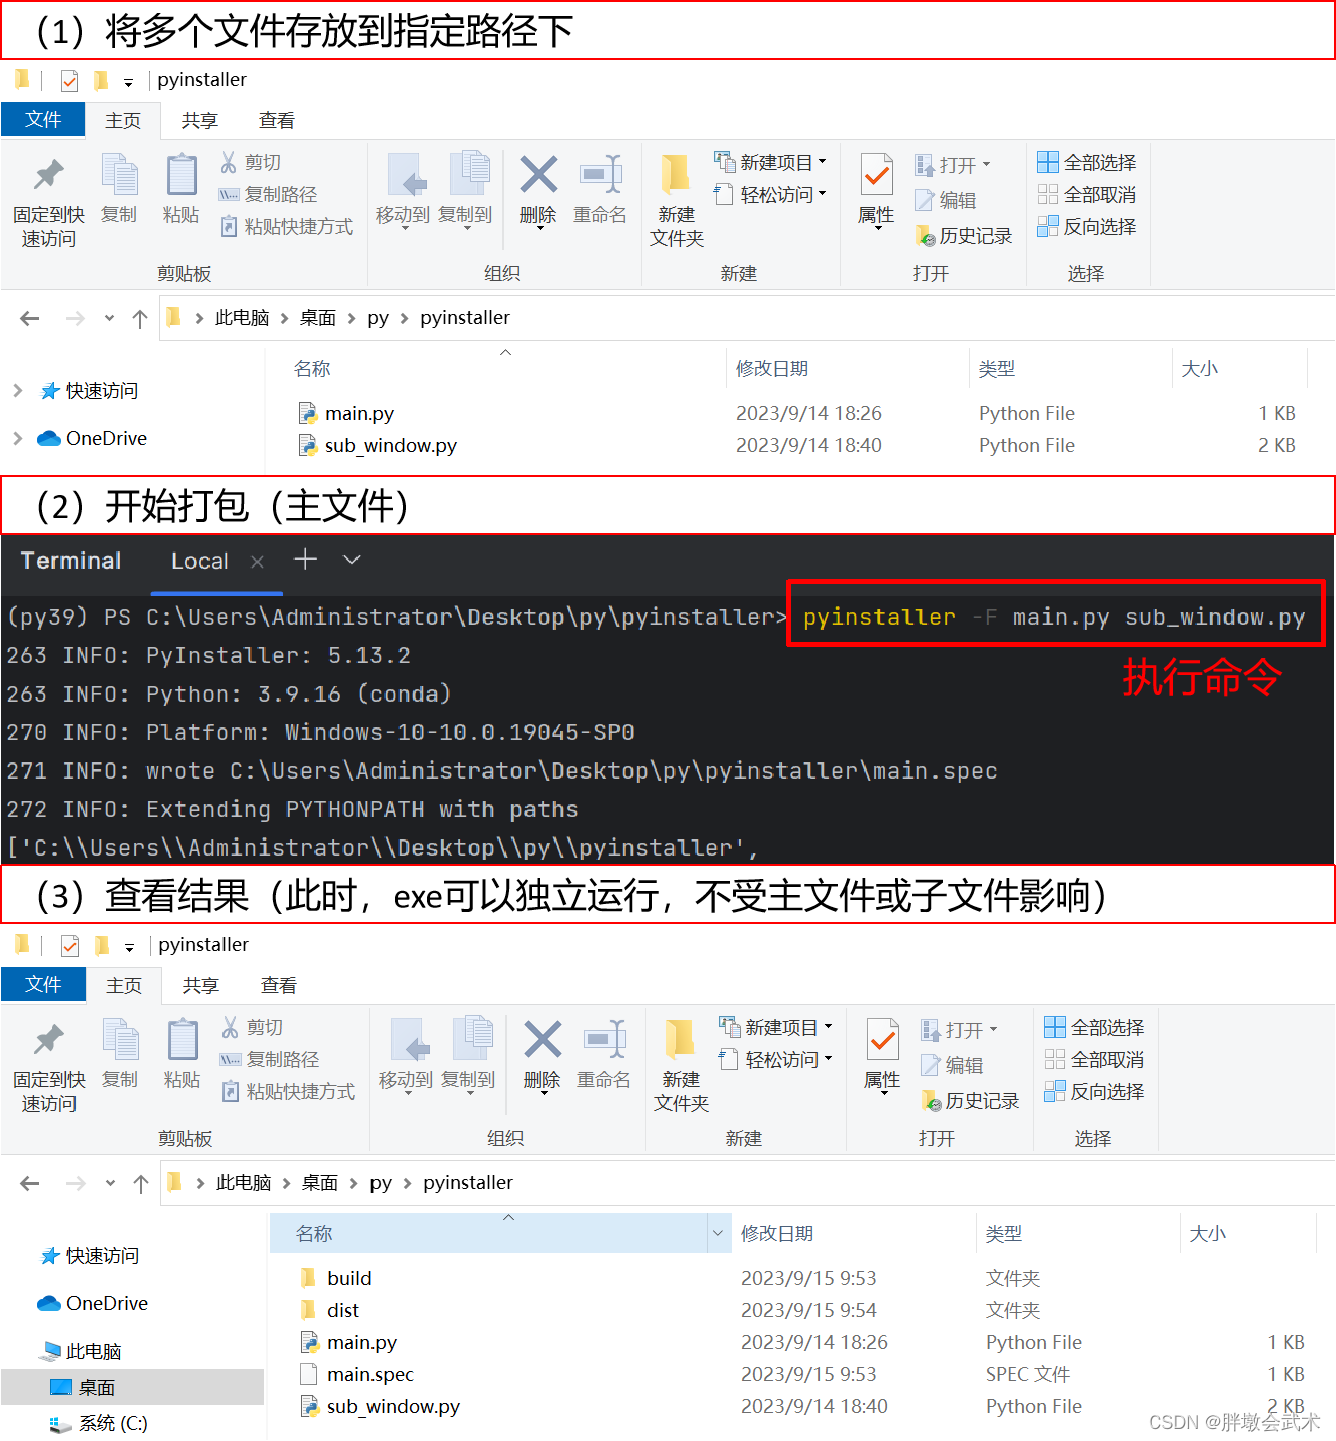The height and width of the screenshot is (1441, 1336).
Task: Click Pin to Quick Access in top Explorer window
Action: [x=48, y=201]
